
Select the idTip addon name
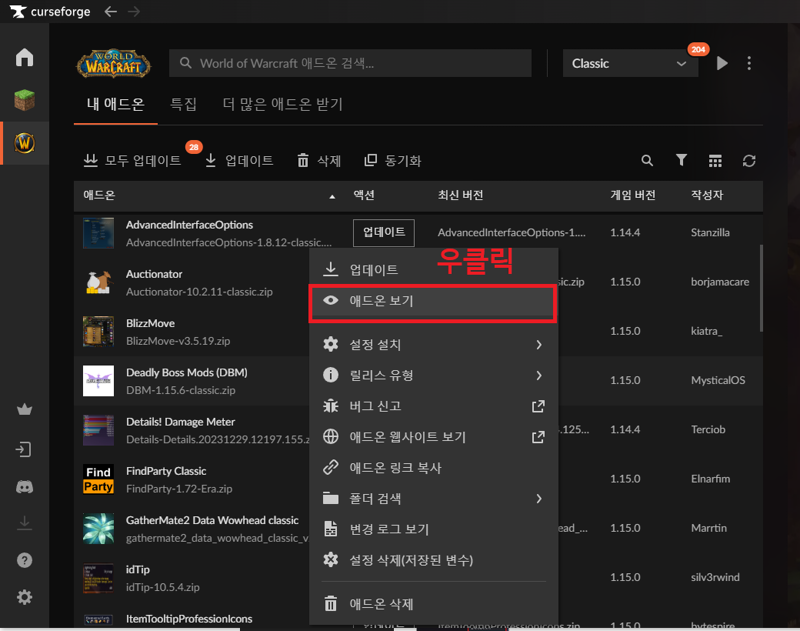138,569
